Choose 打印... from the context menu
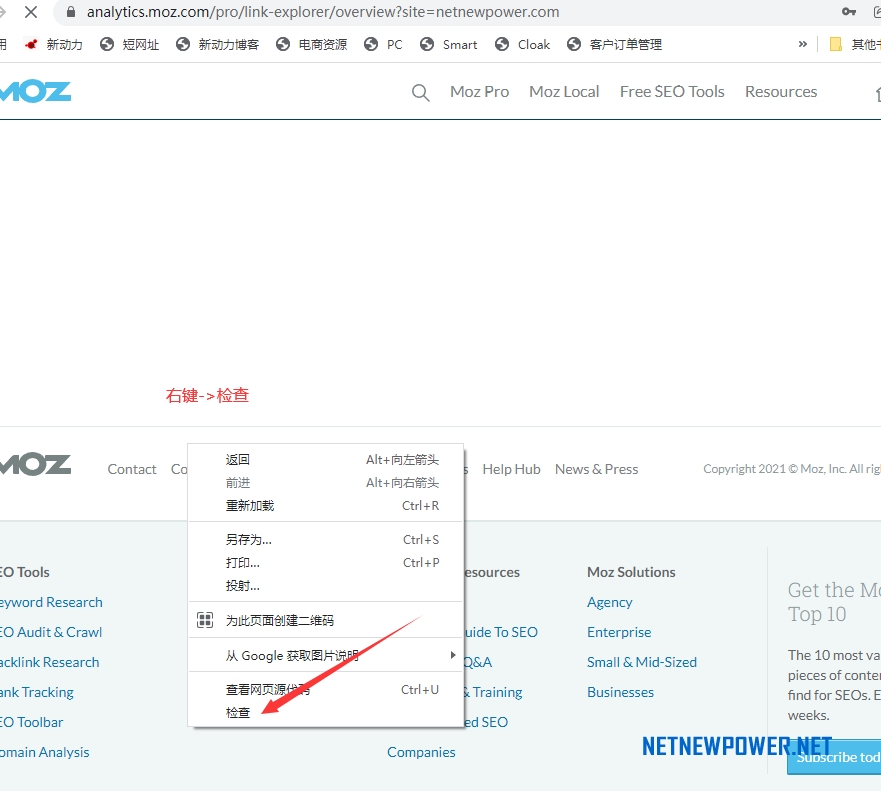881x791 pixels. point(325,563)
